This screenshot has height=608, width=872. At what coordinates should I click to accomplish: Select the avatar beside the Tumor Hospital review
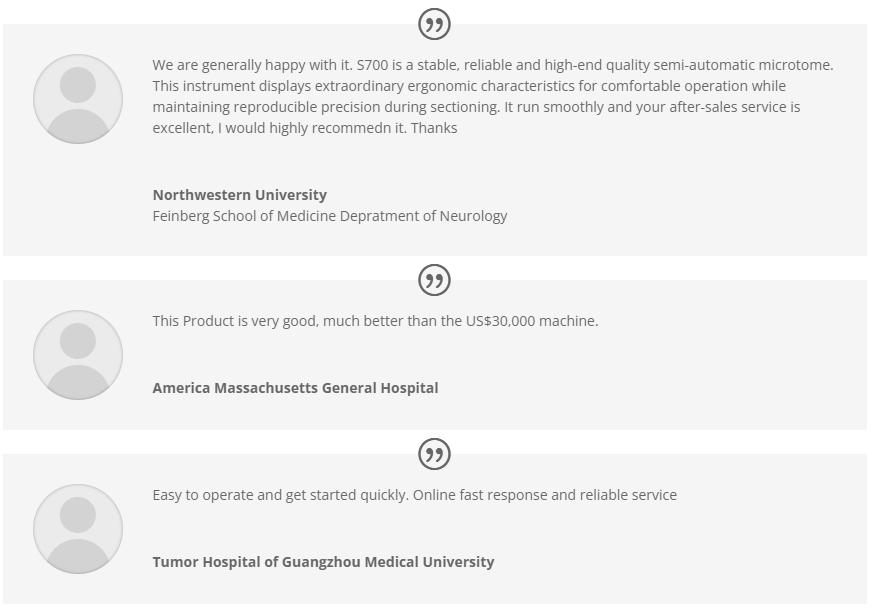click(x=78, y=529)
